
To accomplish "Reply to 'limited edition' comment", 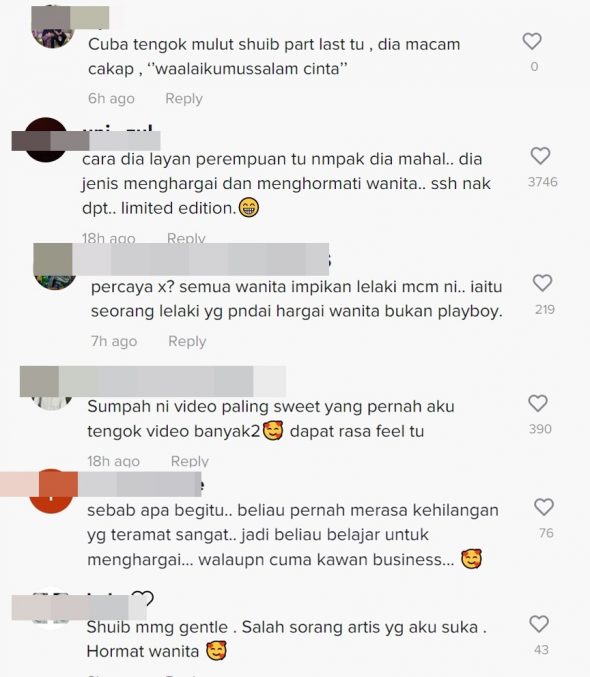I will 186,238.
